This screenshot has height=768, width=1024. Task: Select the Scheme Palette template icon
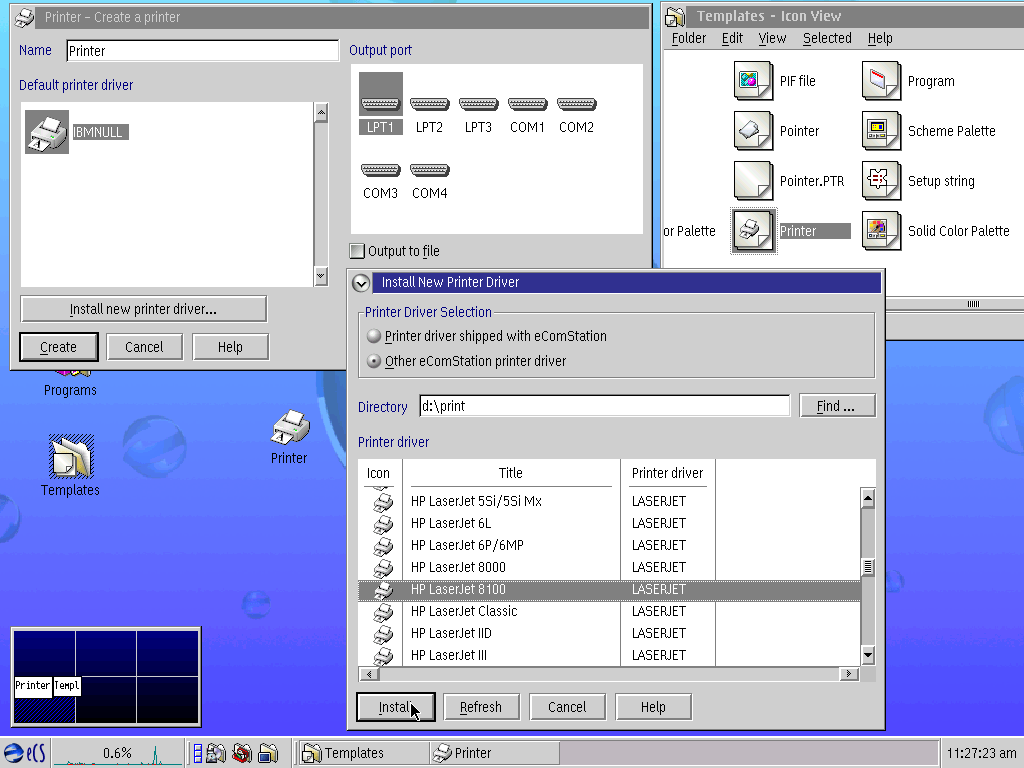(x=881, y=131)
